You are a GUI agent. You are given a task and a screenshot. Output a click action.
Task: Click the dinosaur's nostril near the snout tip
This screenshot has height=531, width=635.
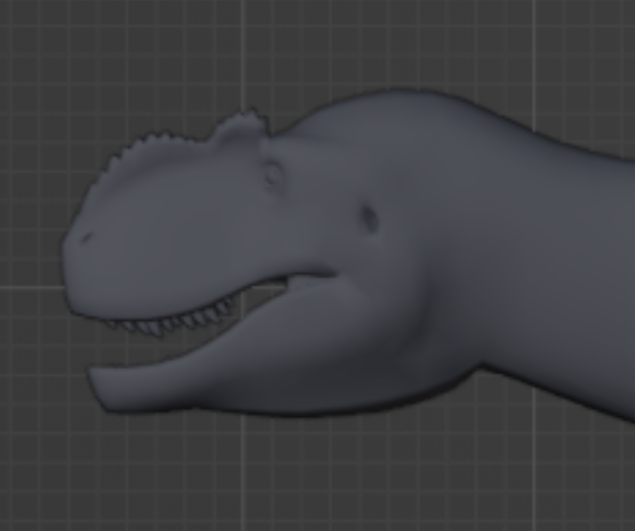click(x=85, y=239)
